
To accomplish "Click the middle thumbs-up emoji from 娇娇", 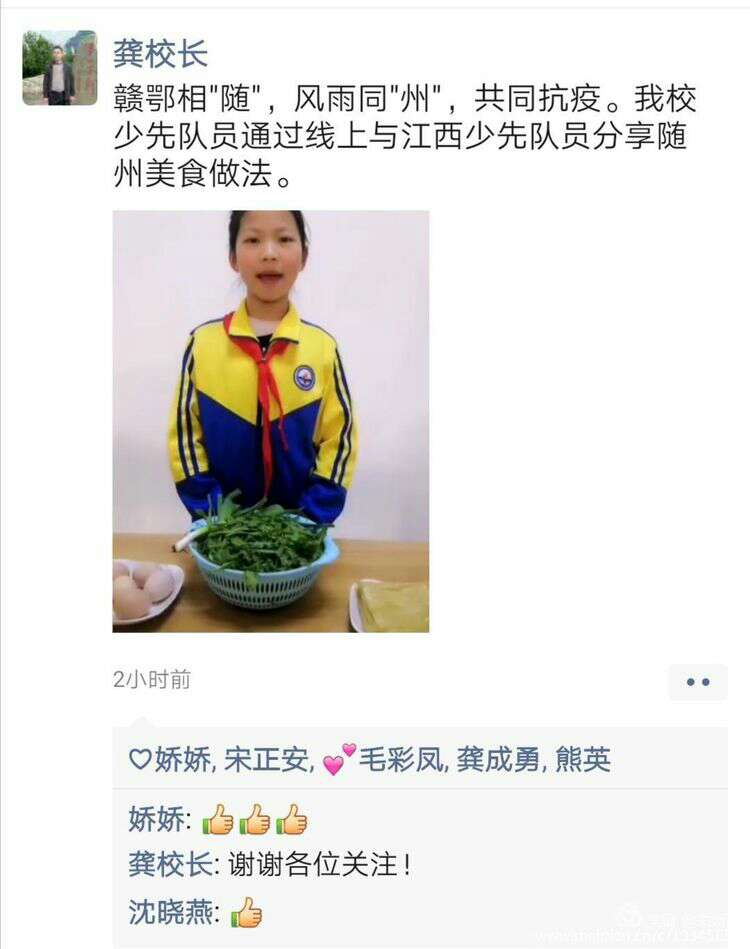I will (255, 819).
